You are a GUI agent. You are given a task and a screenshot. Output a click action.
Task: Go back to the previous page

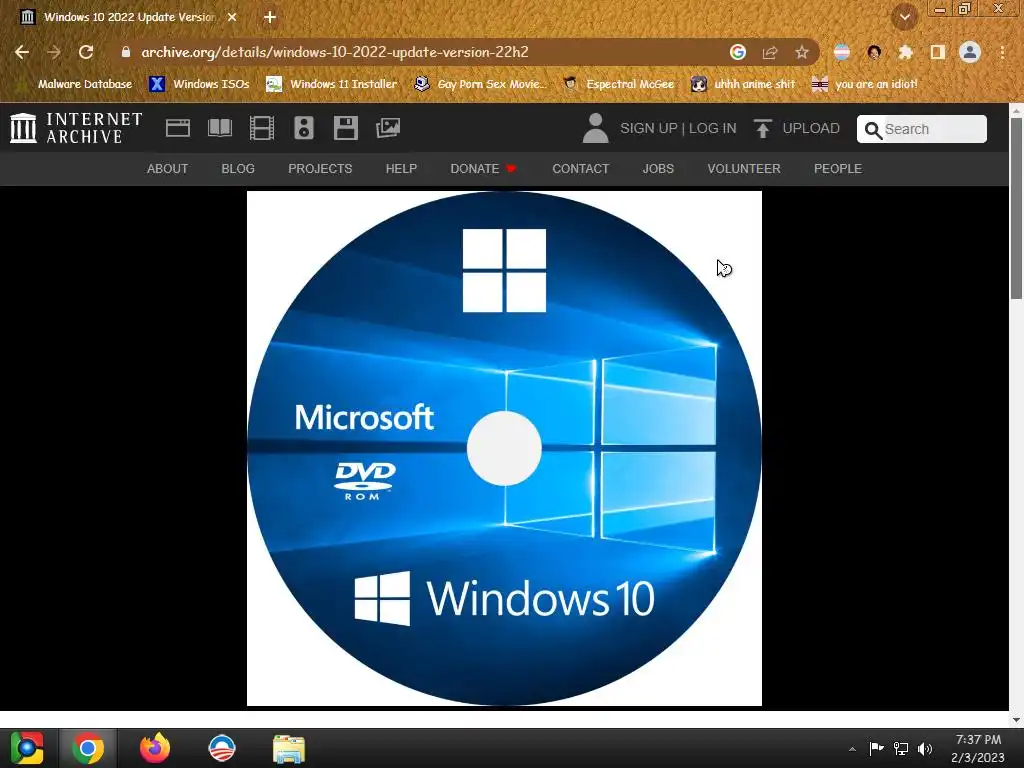[x=22, y=52]
